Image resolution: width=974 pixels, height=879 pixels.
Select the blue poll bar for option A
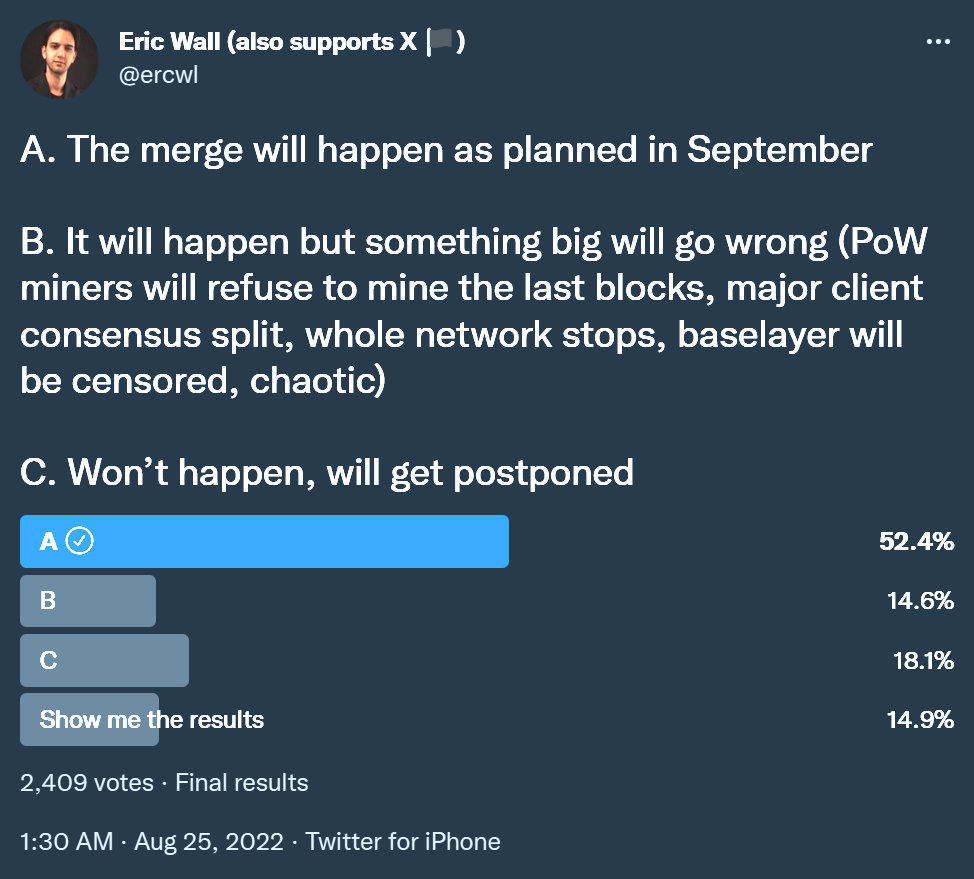pyautogui.click(x=264, y=542)
